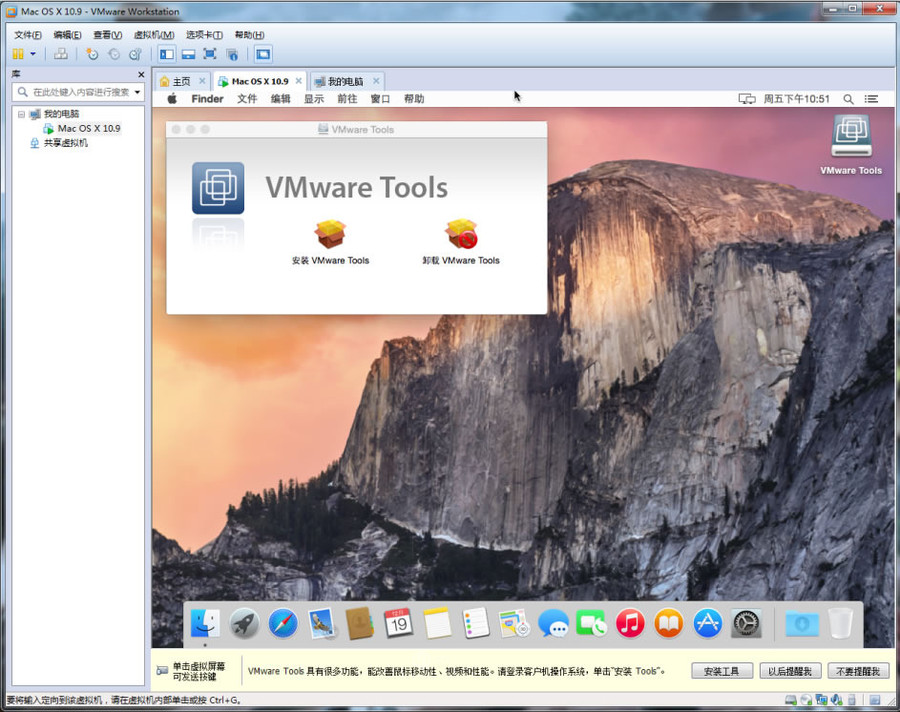Click the Uninstall VMware Tools package icon

pos(461,234)
